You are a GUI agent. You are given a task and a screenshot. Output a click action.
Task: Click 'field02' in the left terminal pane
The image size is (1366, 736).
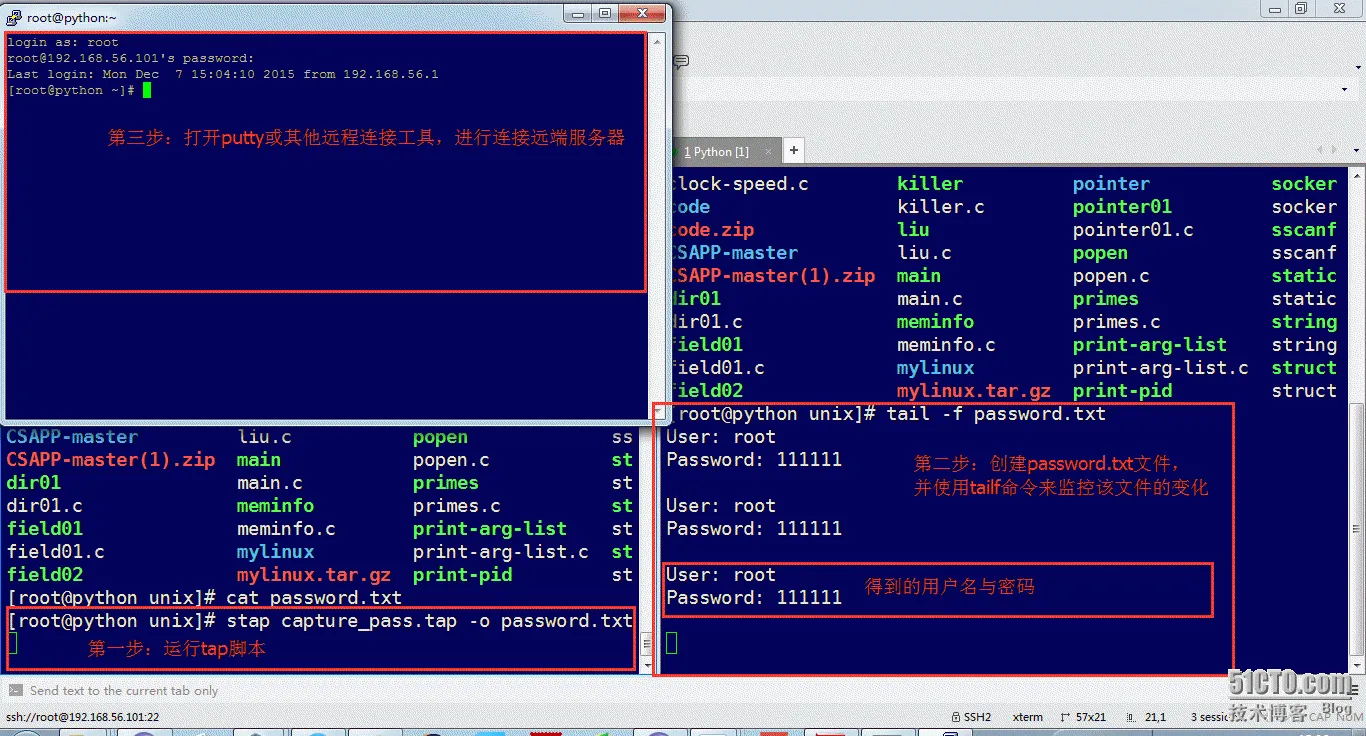click(x=45, y=575)
